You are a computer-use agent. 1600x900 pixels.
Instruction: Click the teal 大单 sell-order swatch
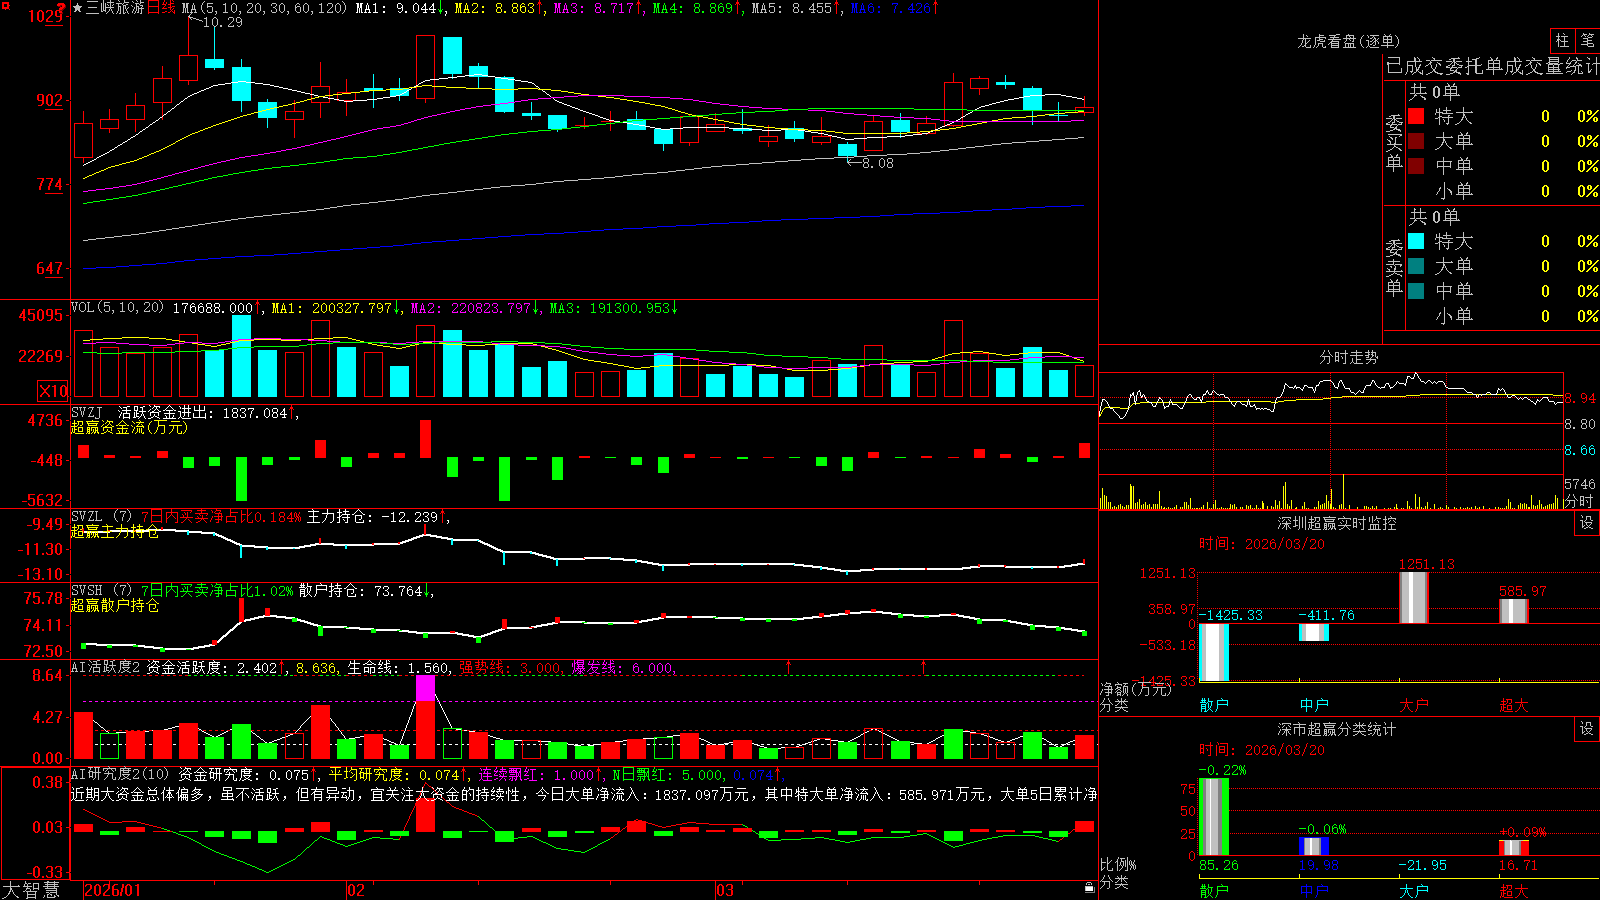point(1416,266)
